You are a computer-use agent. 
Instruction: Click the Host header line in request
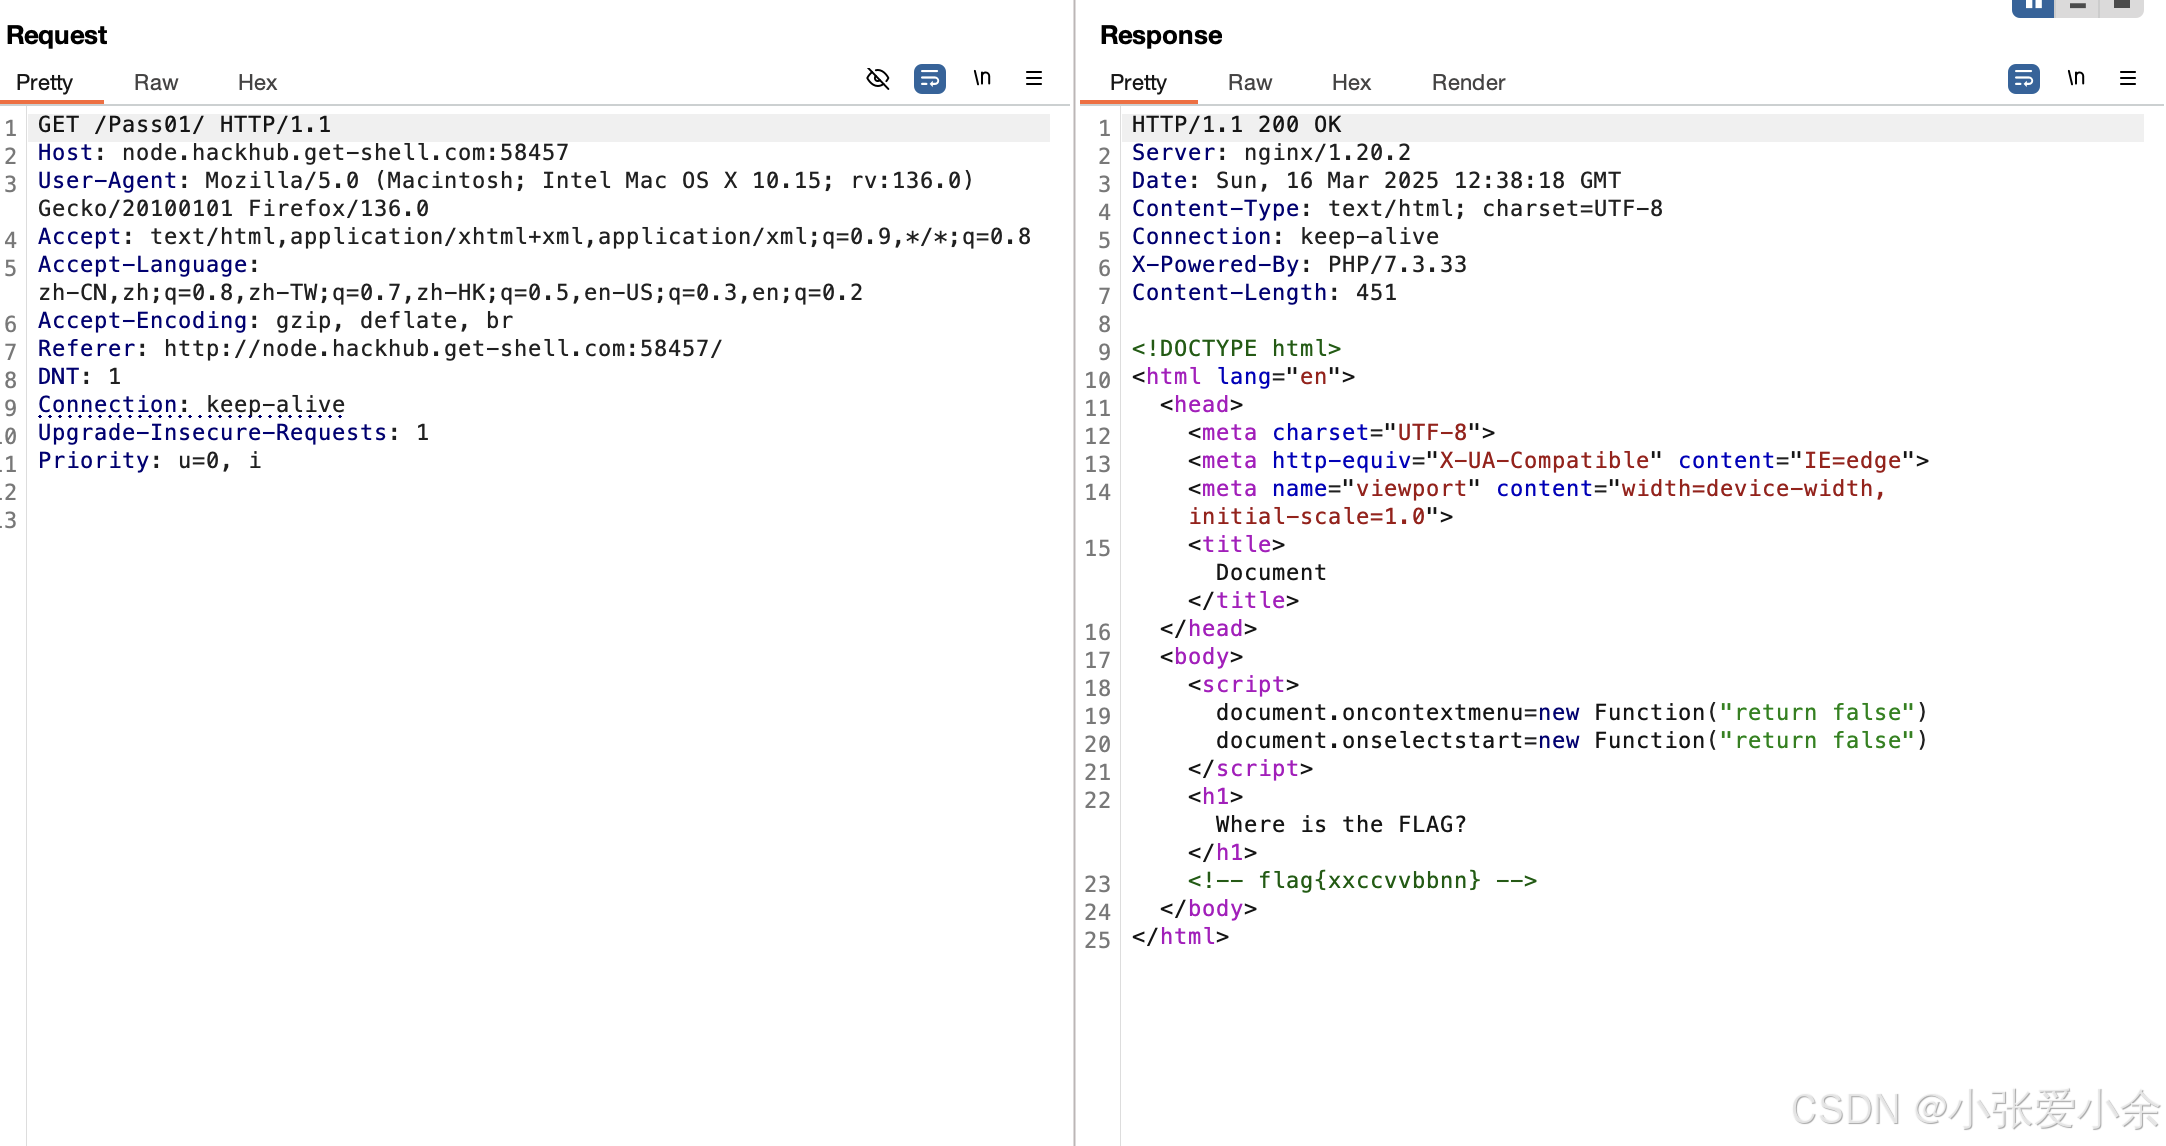[302, 153]
